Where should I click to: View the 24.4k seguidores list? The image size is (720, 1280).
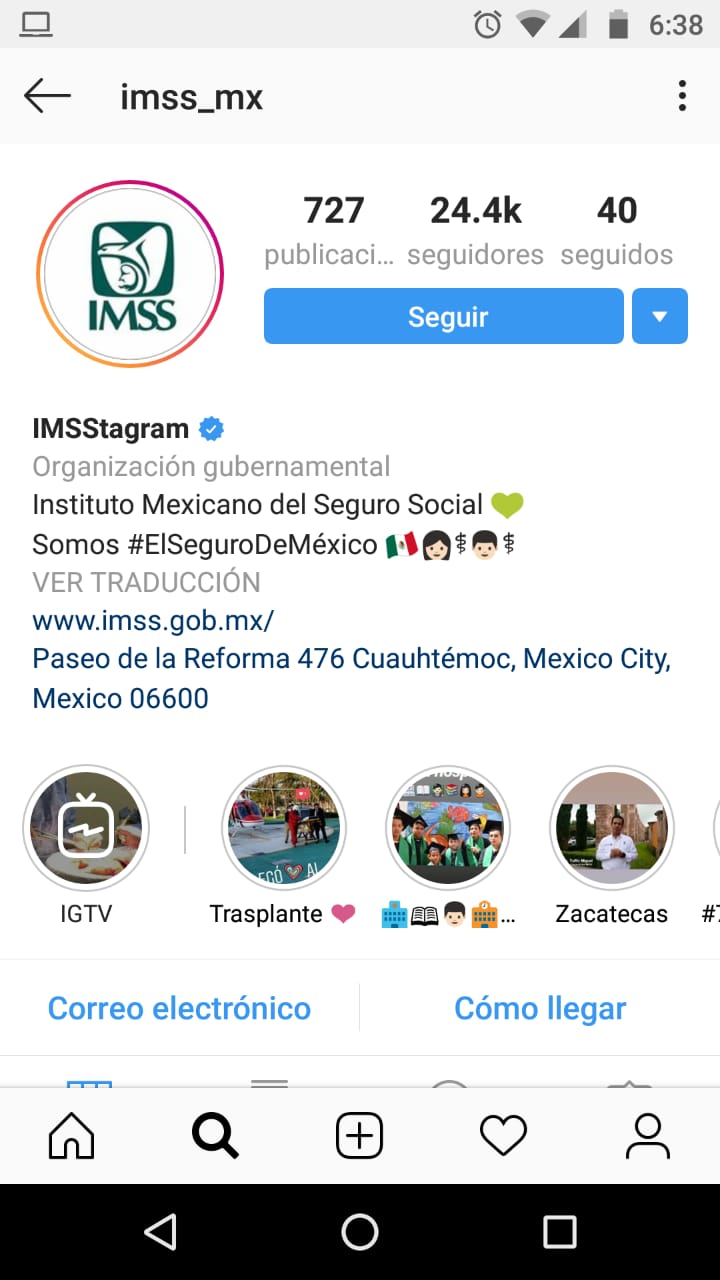coord(475,232)
